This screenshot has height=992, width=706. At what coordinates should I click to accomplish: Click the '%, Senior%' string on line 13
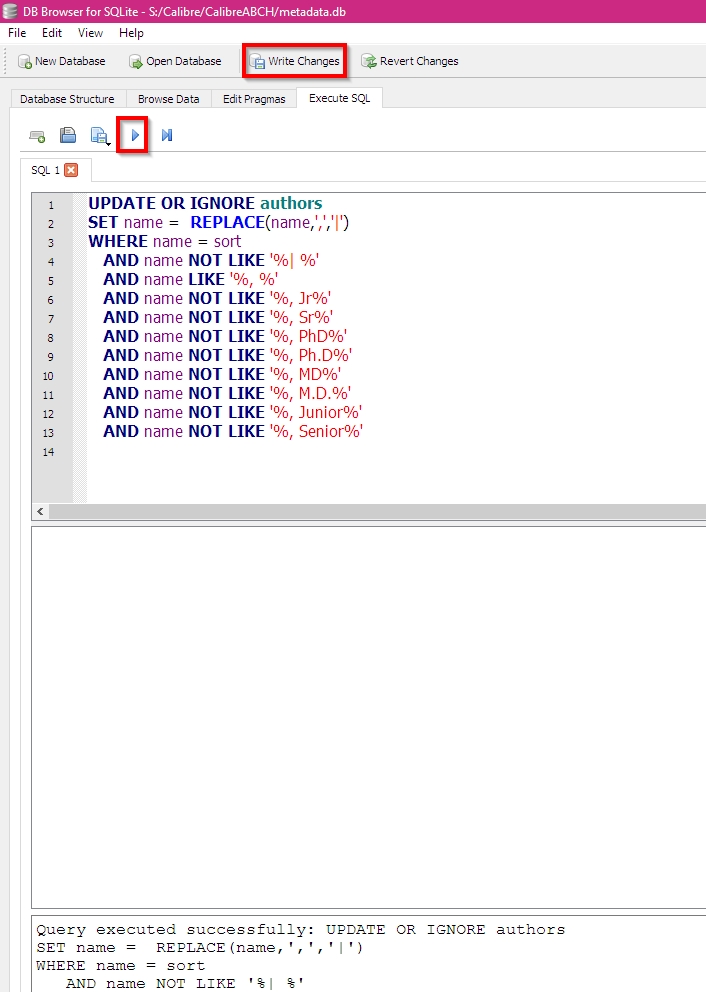point(316,431)
